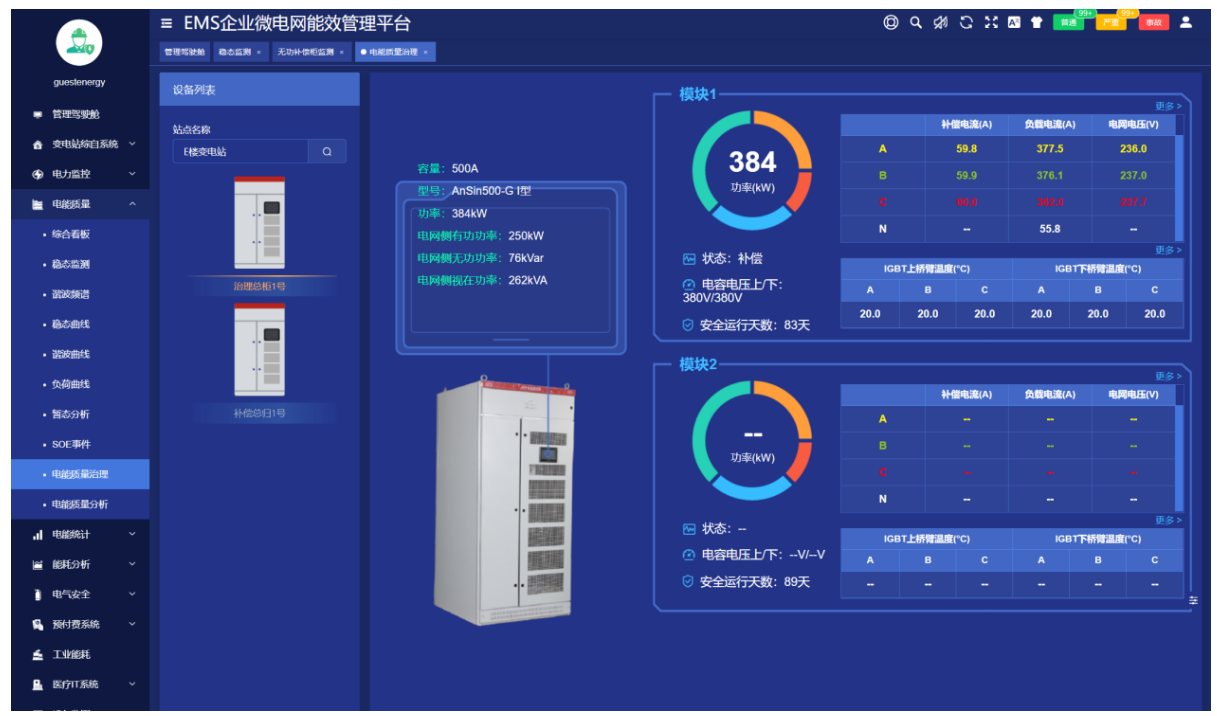
Task: Click 更多 link above 模块1 current table
Action: tap(1167, 106)
